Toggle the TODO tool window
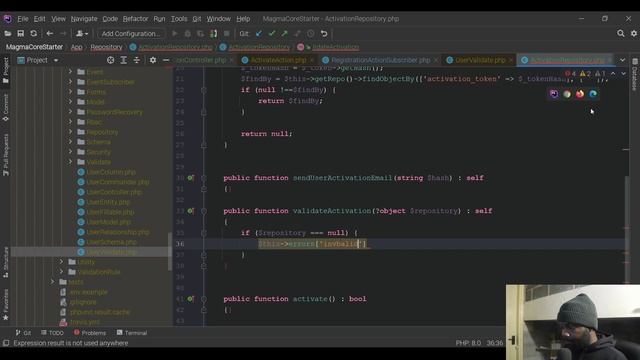640x360 pixels. (52, 333)
